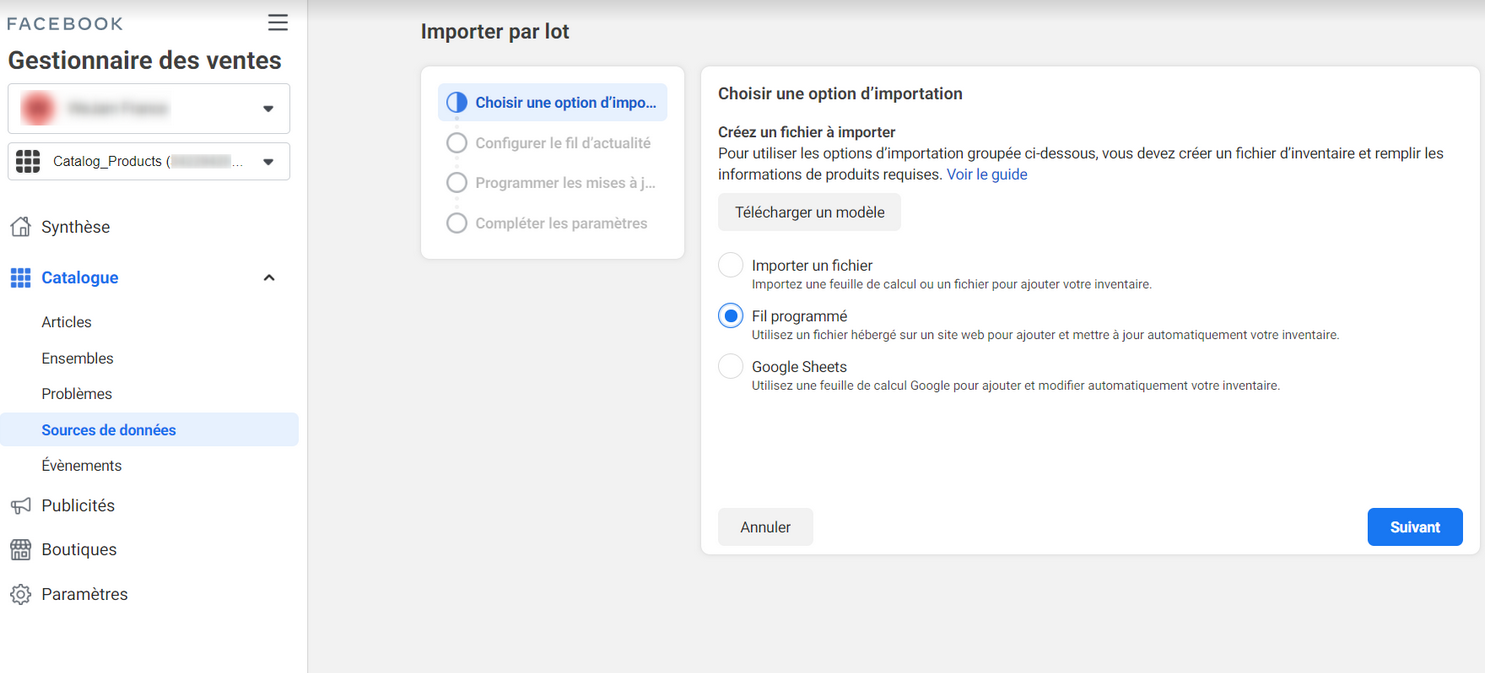Image resolution: width=1485 pixels, height=673 pixels.
Task: Click the Synthèse home icon
Action: coord(20,227)
